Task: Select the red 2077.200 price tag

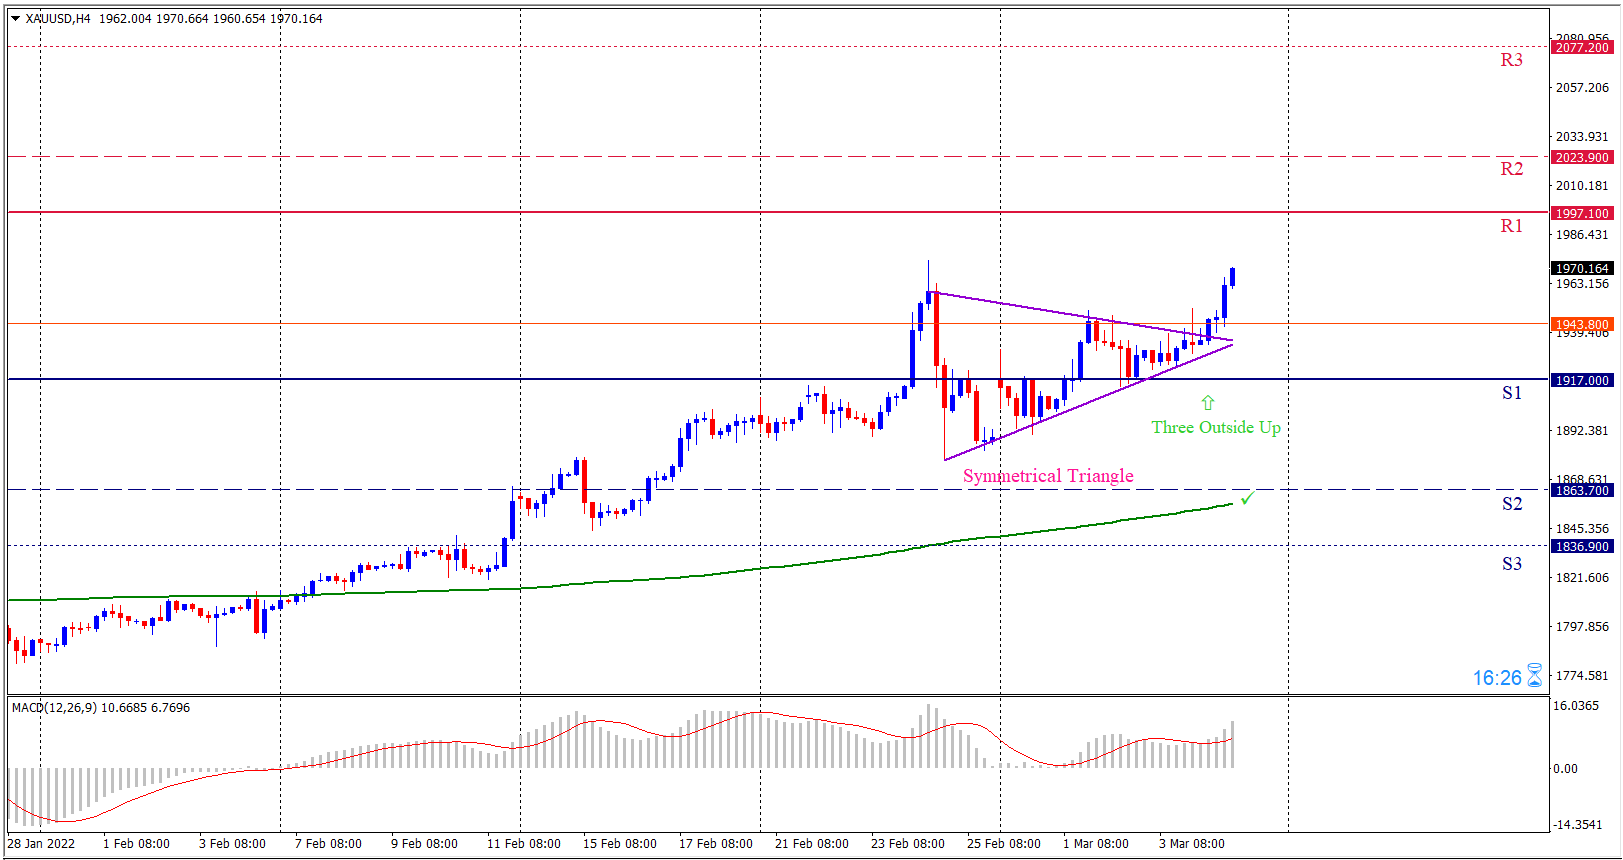Action: [x=1582, y=48]
